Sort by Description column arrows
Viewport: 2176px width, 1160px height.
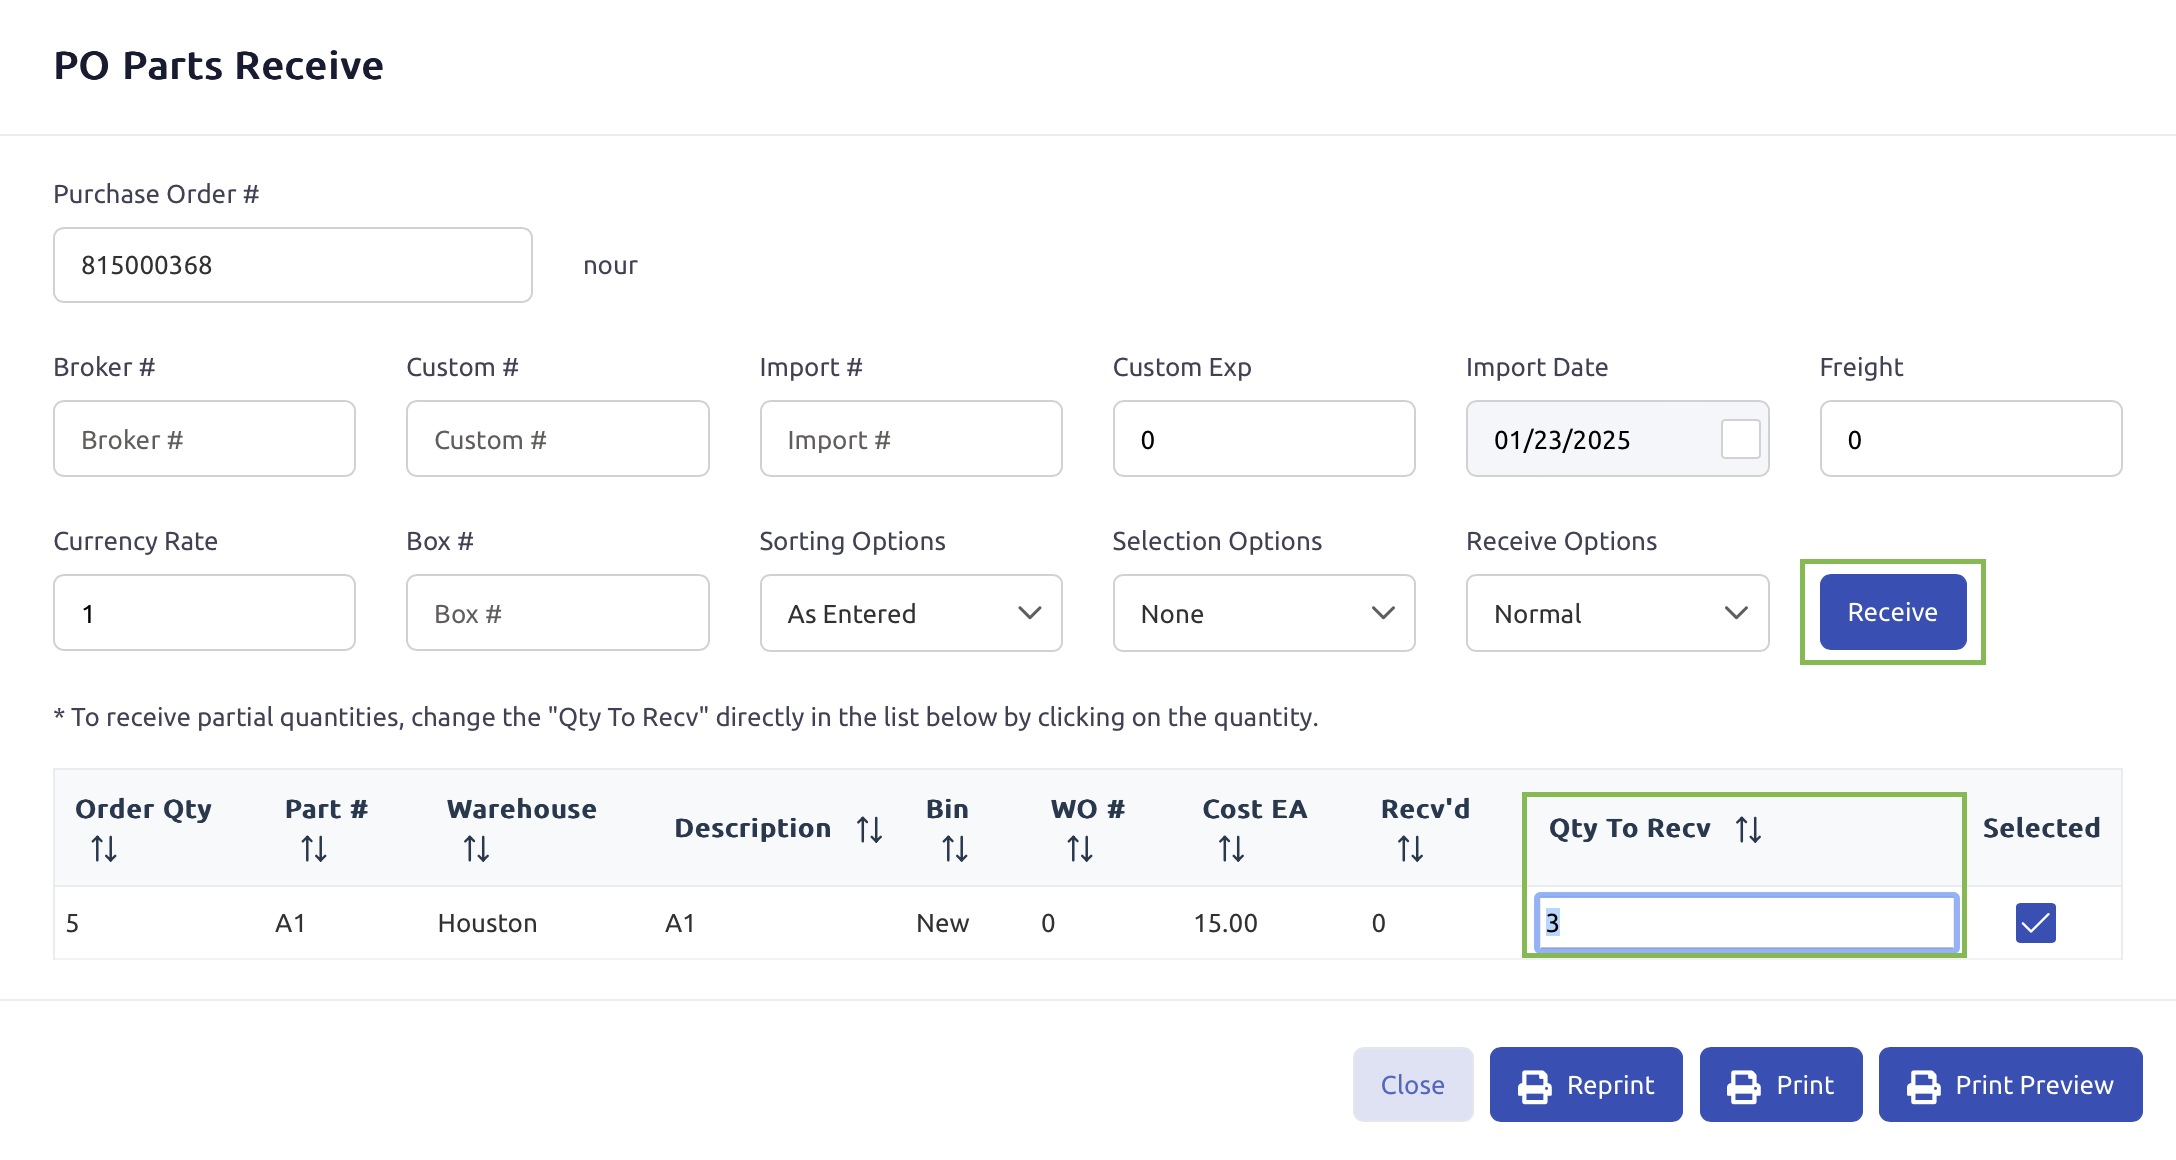(x=869, y=829)
